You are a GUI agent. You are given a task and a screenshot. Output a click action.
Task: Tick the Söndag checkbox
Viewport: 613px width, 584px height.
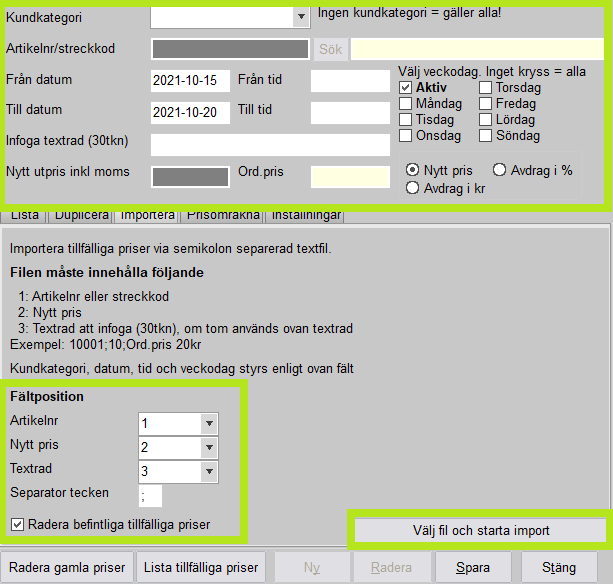485,136
